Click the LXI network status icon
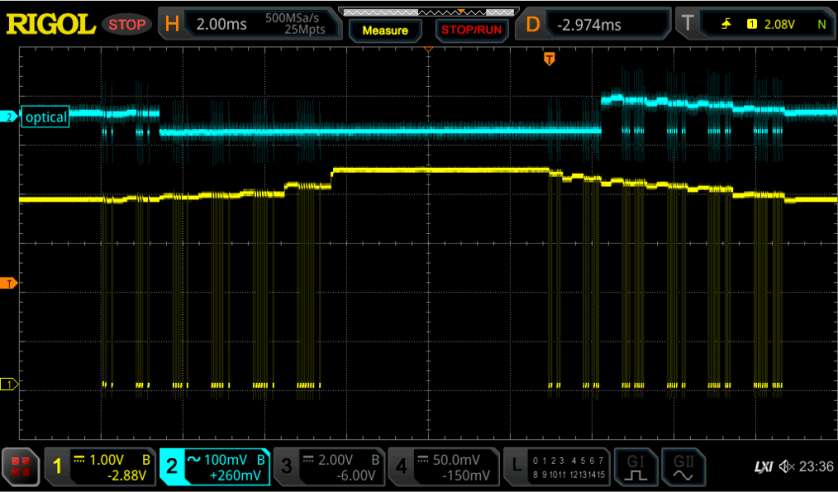This screenshot has width=838, height=492. click(x=763, y=466)
